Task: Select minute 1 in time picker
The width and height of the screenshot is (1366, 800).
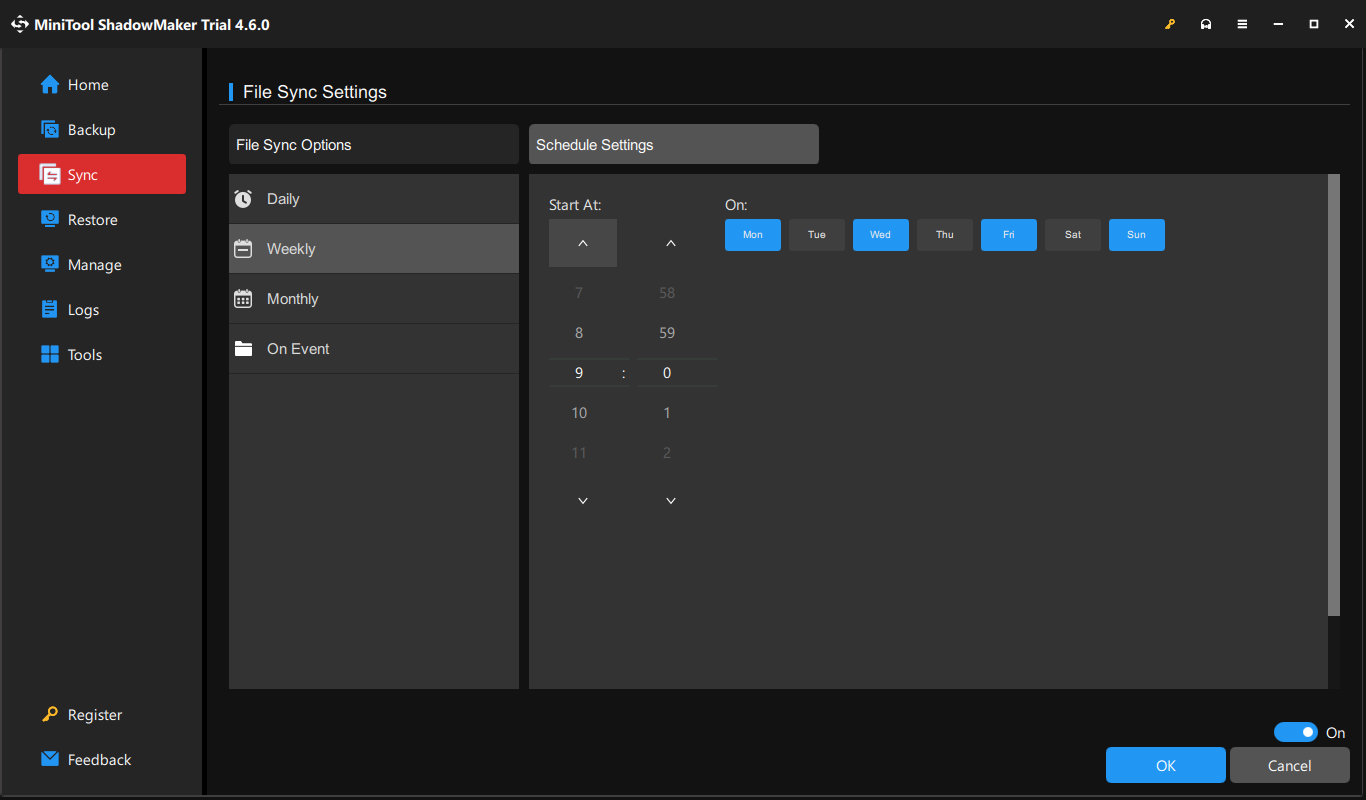Action: tap(667, 413)
